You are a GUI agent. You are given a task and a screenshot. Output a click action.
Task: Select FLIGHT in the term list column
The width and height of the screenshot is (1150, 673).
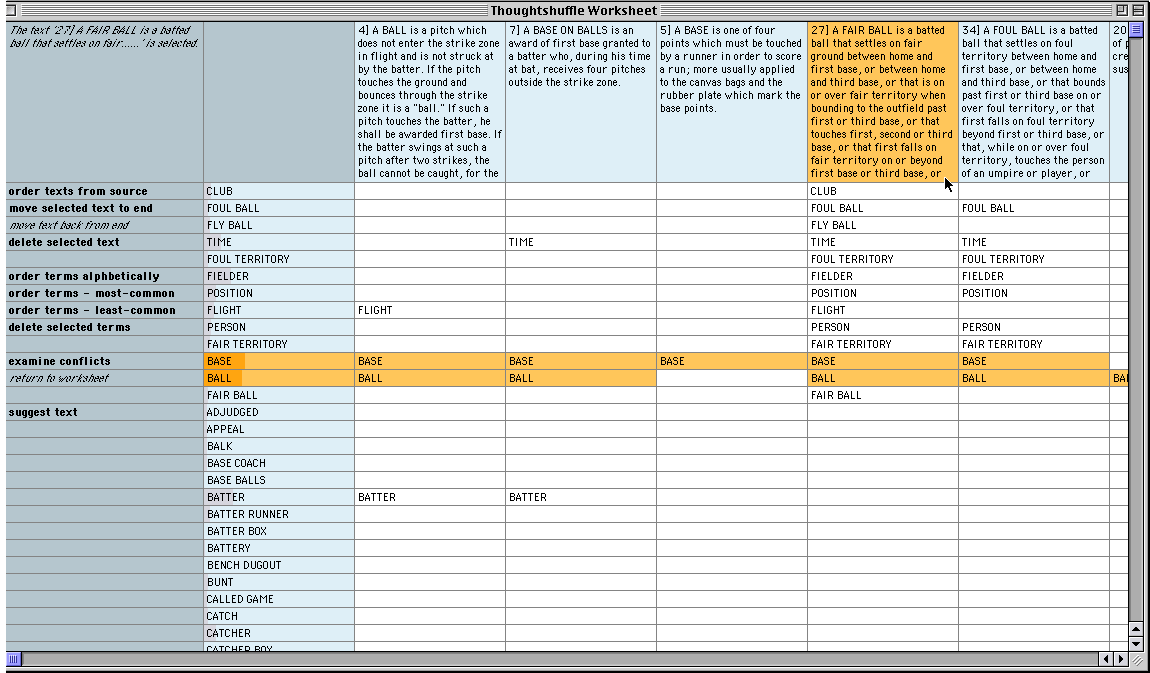click(x=279, y=310)
